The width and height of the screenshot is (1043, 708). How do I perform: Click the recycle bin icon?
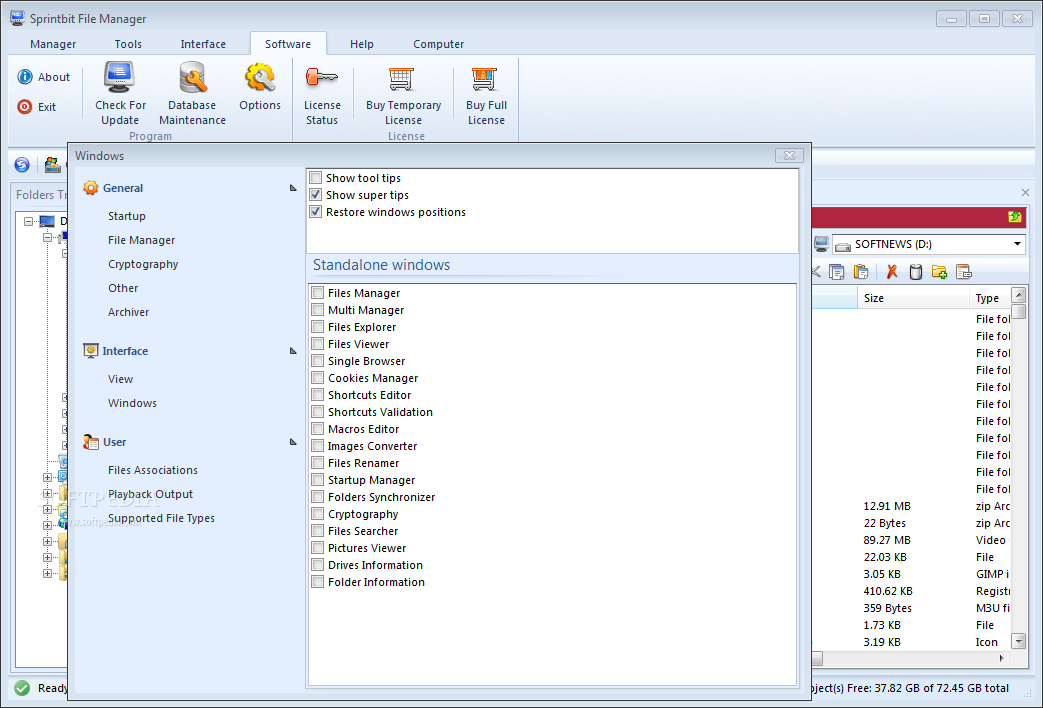coord(916,271)
